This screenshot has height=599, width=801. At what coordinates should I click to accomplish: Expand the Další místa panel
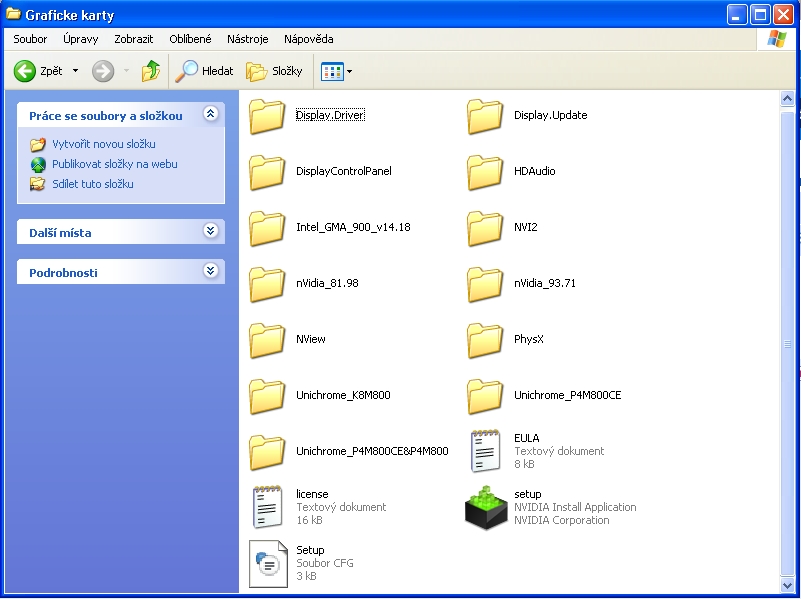click(210, 232)
